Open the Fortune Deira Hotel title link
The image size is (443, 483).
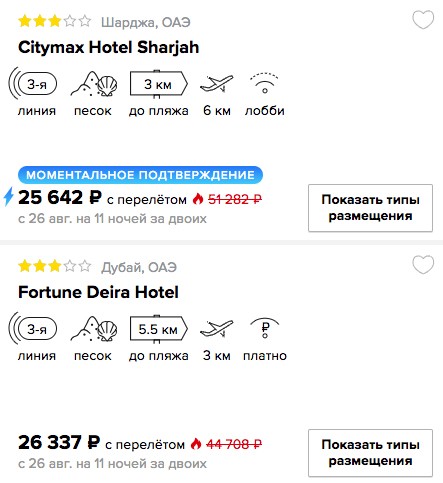coord(98,292)
